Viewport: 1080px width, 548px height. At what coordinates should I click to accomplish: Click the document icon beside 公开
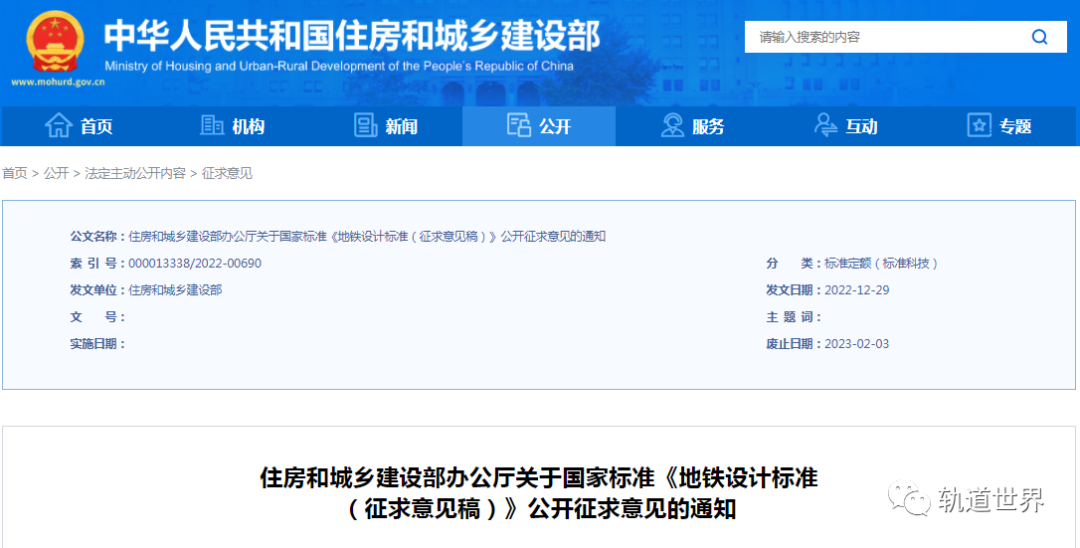(519, 125)
